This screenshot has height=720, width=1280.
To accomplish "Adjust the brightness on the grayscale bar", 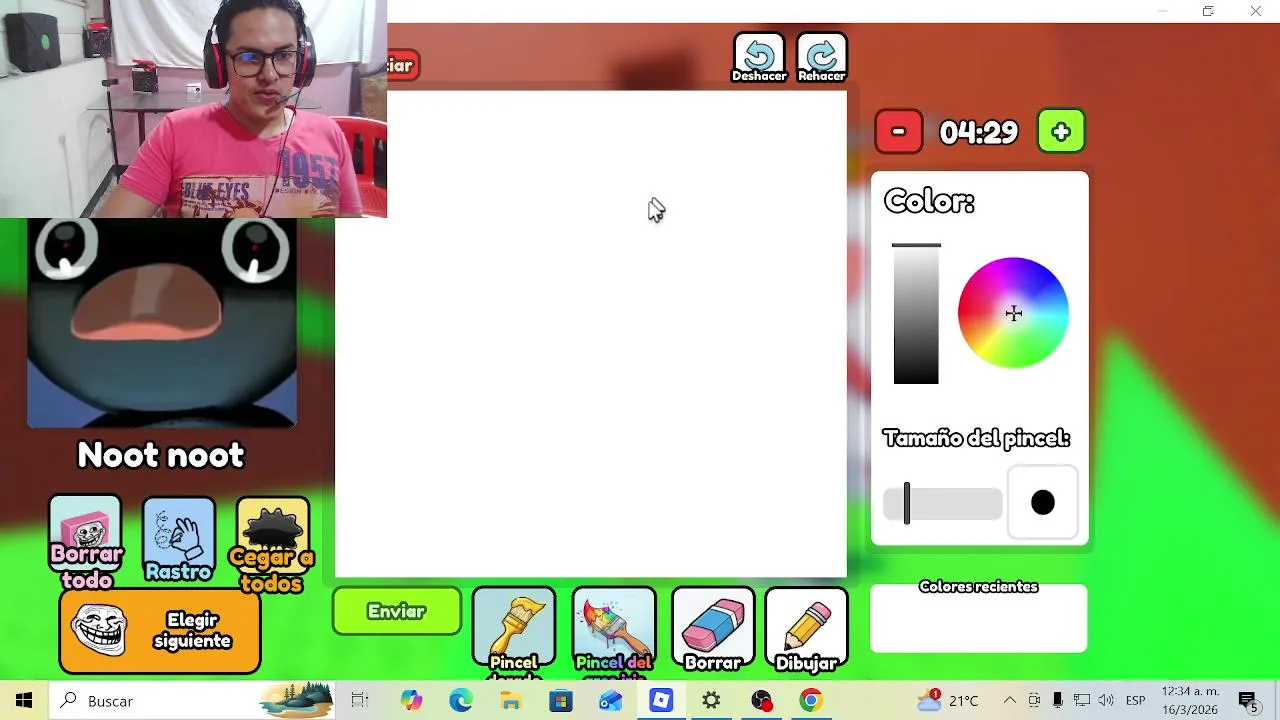I will click(916, 314).
